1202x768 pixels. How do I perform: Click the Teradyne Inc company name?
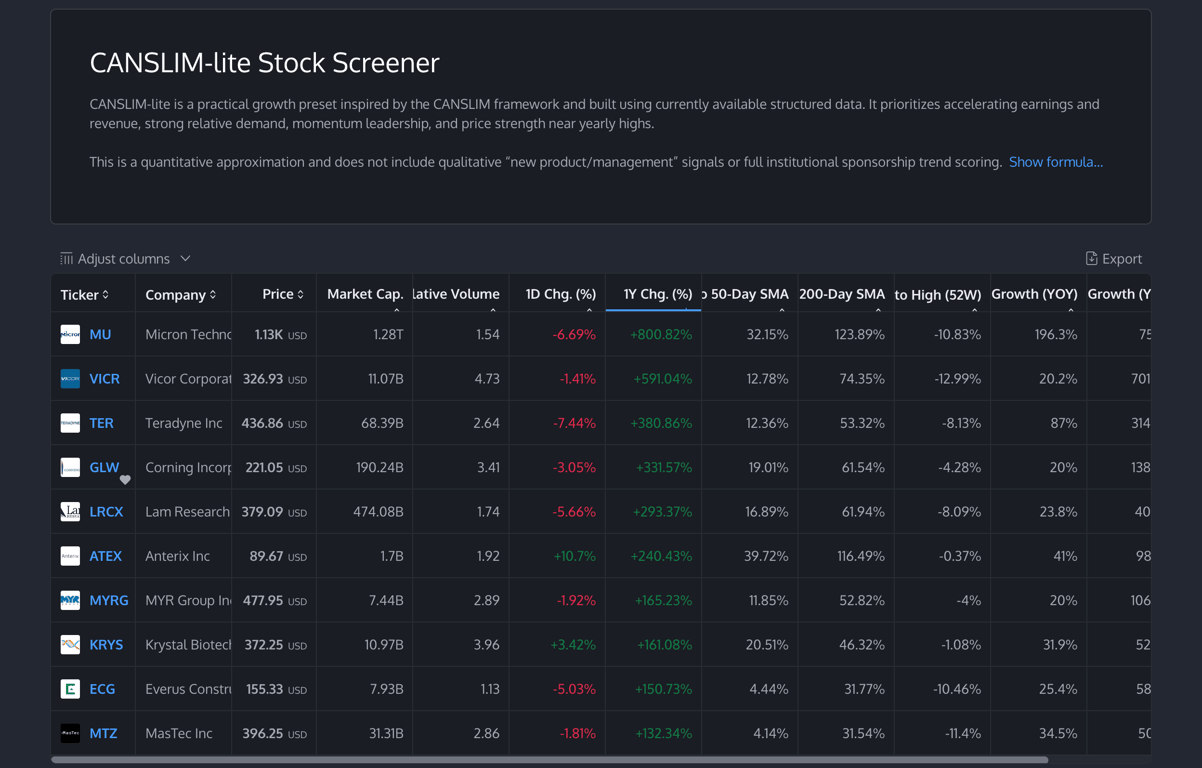184,423
